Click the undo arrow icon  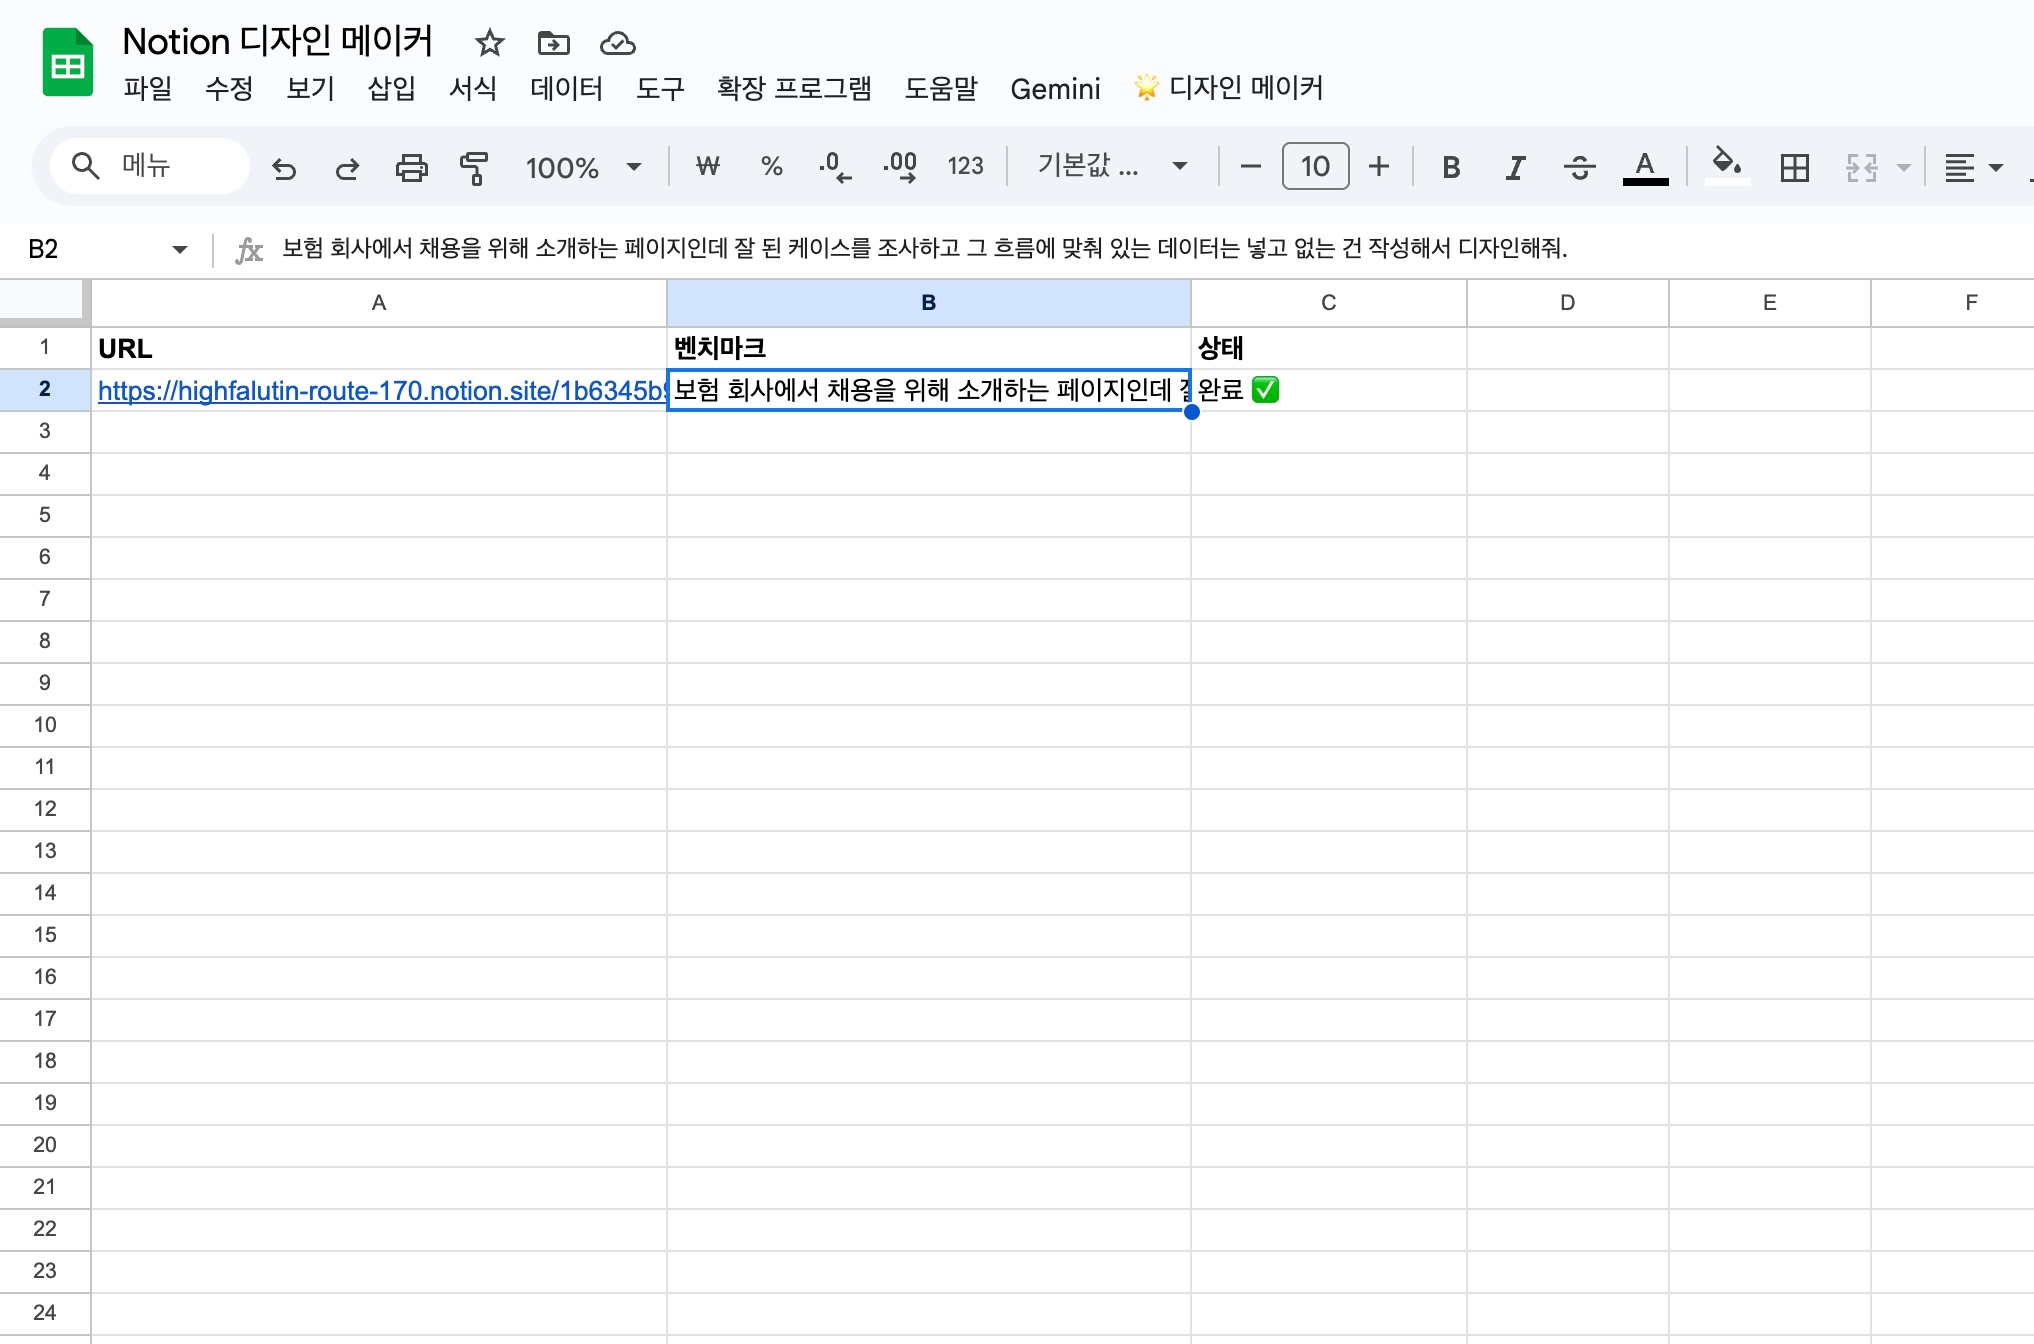pyautogui.click(x=284, y=168)
